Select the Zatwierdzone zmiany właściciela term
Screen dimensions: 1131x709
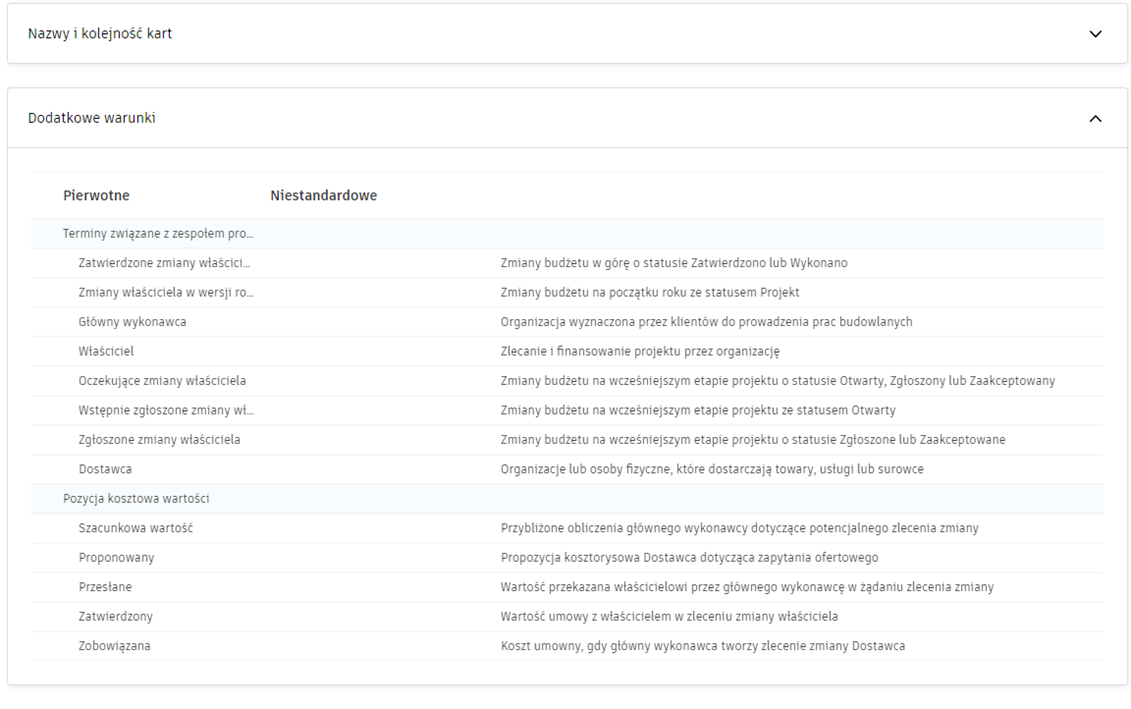tap(164, 263)
